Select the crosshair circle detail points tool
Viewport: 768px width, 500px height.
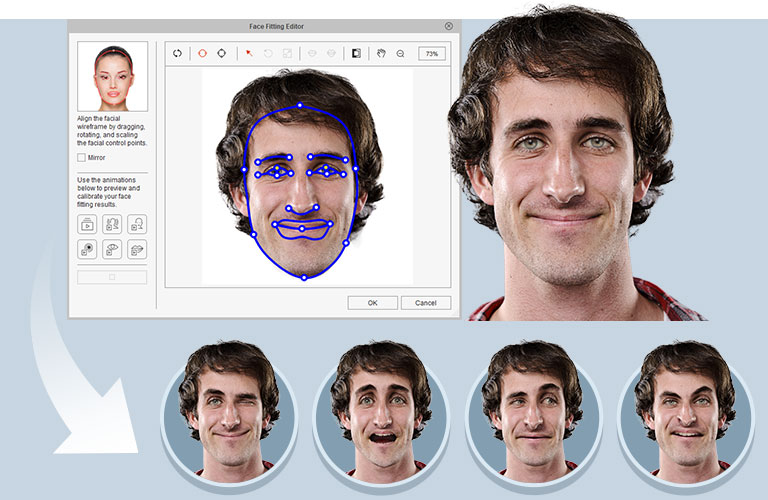point(221,53)
